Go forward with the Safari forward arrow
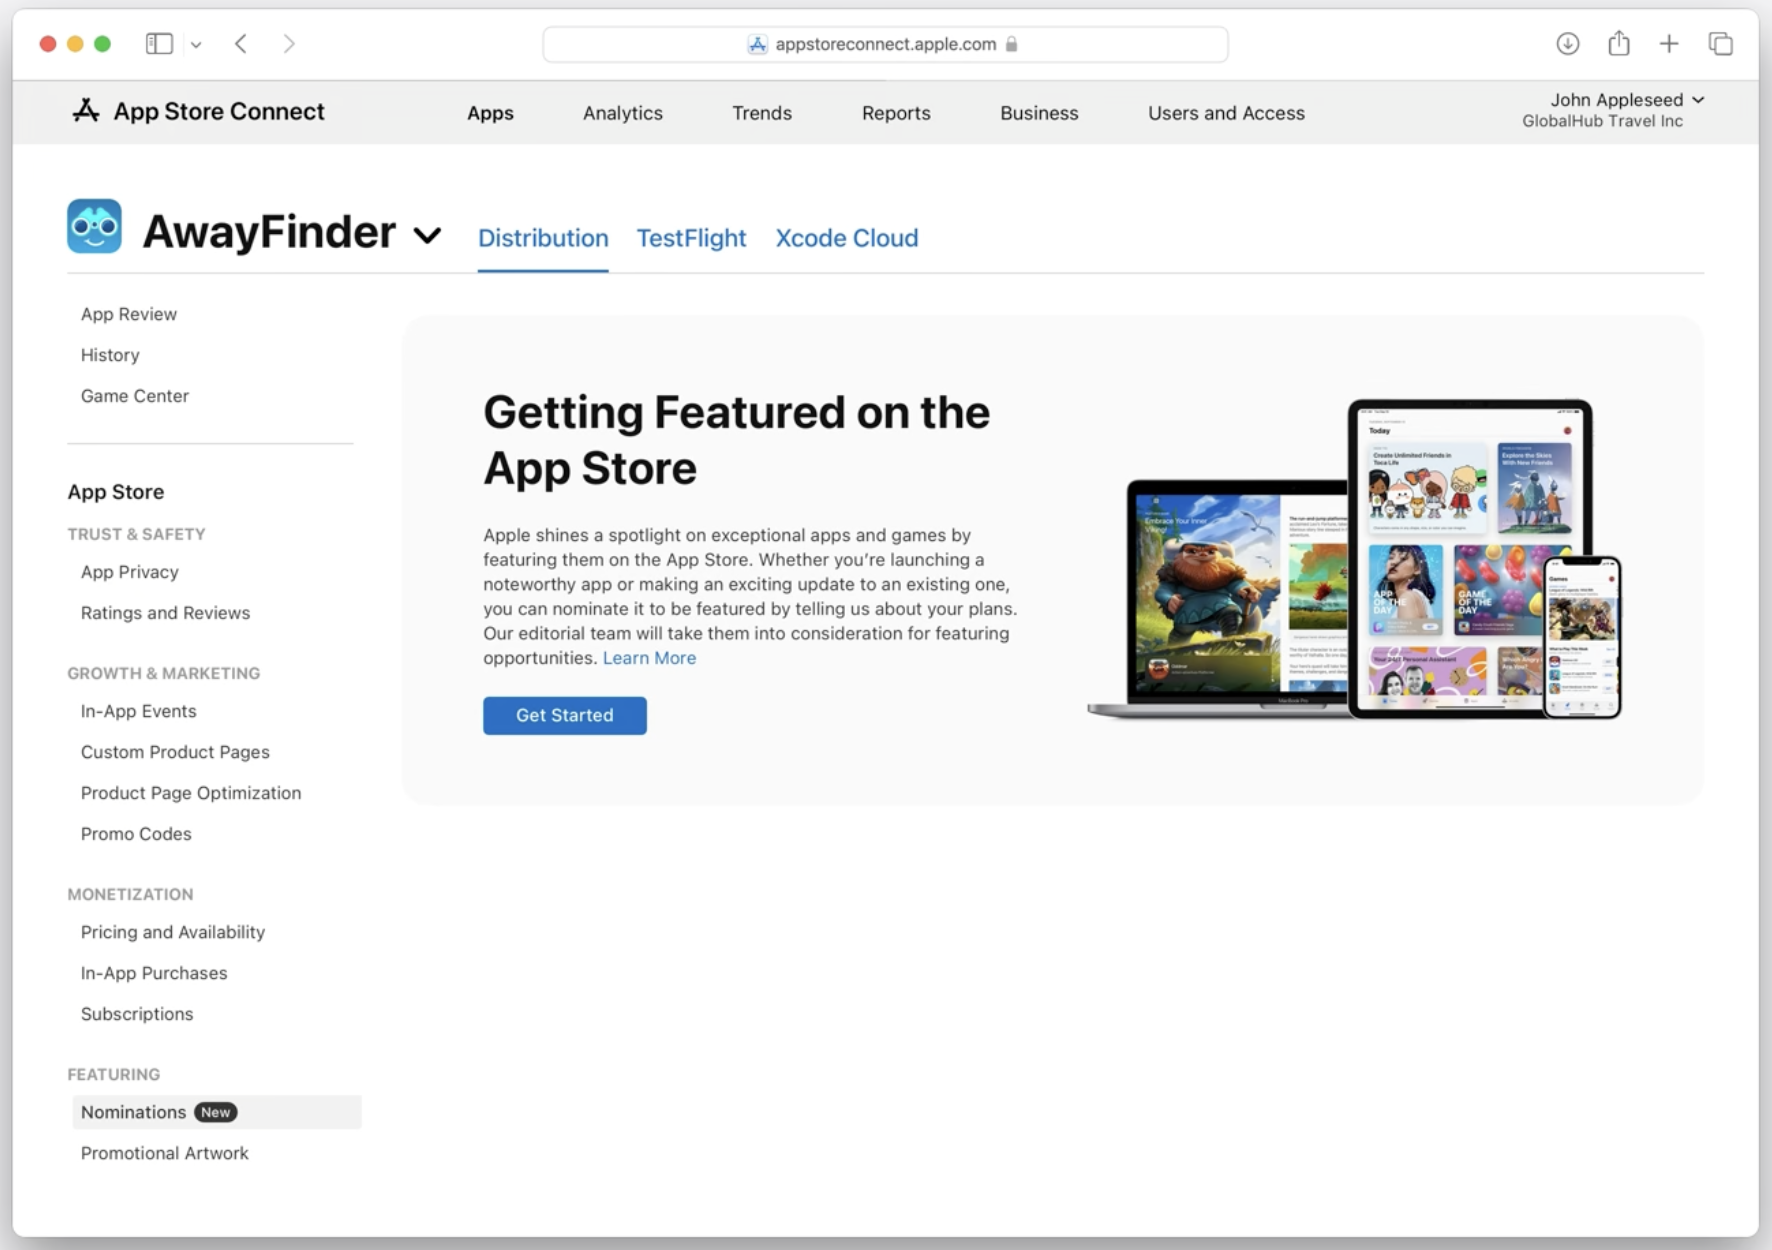The image size is (1772, 1250). click(x=289, y=44)
